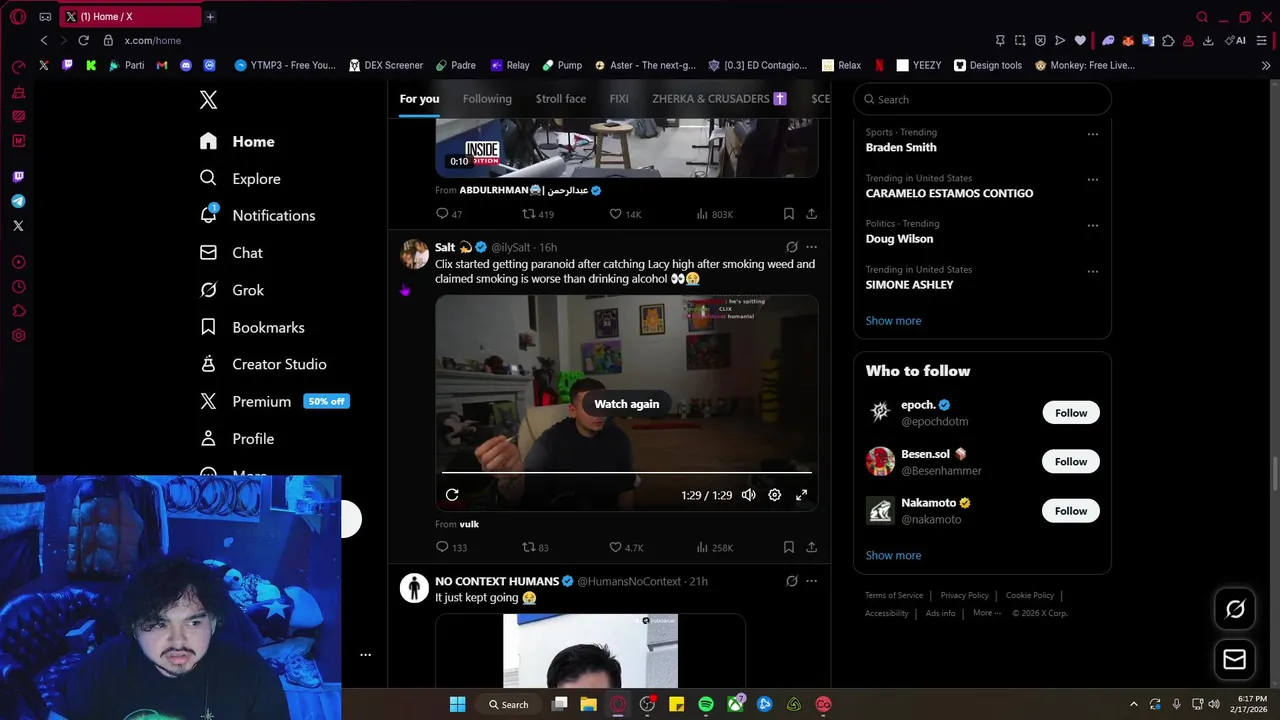Screen dimensions: 1280x720
Task: Open more options for Braden Smith trend
Action: [x=1092, y=134]
